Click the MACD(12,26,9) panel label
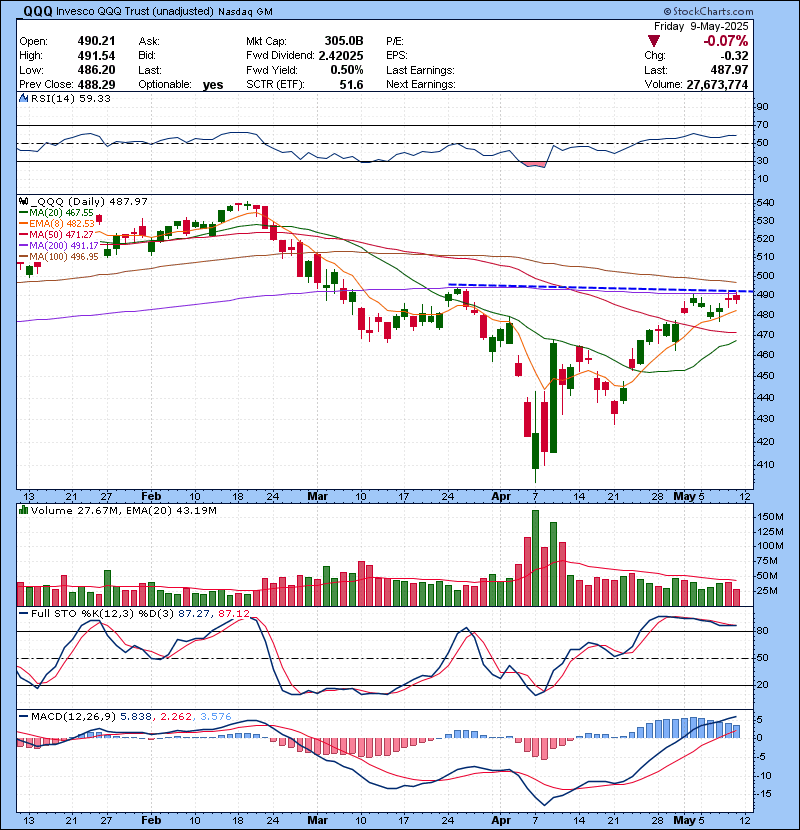800x830 pixels. 73,717
